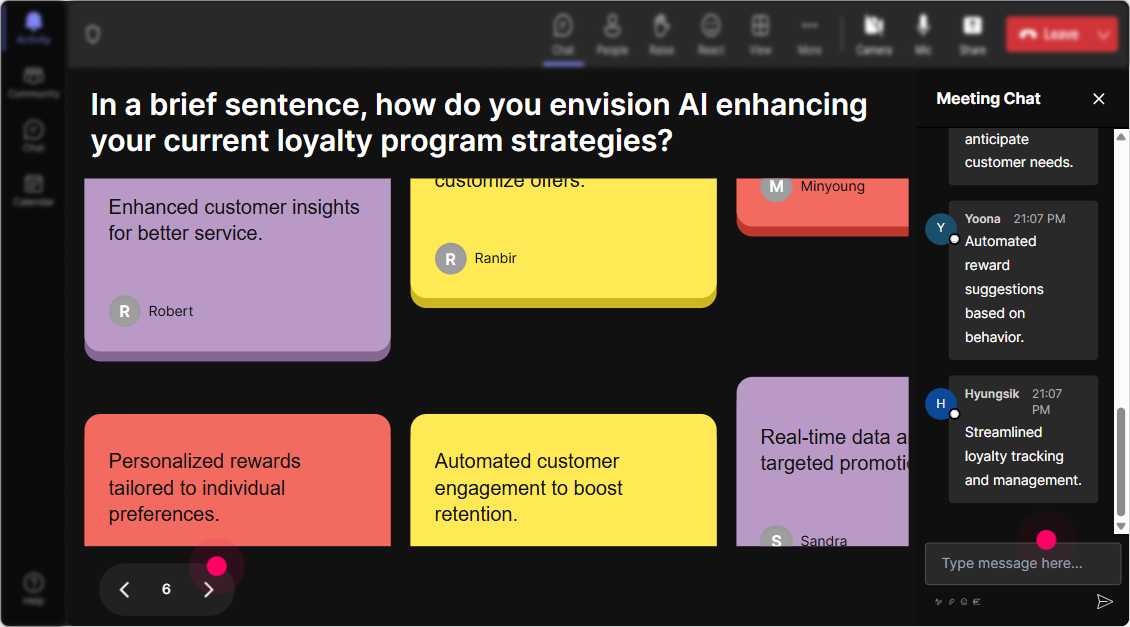Attach a file using the paperclip icon
1130x627 pixels.
[x=951, y=602]
